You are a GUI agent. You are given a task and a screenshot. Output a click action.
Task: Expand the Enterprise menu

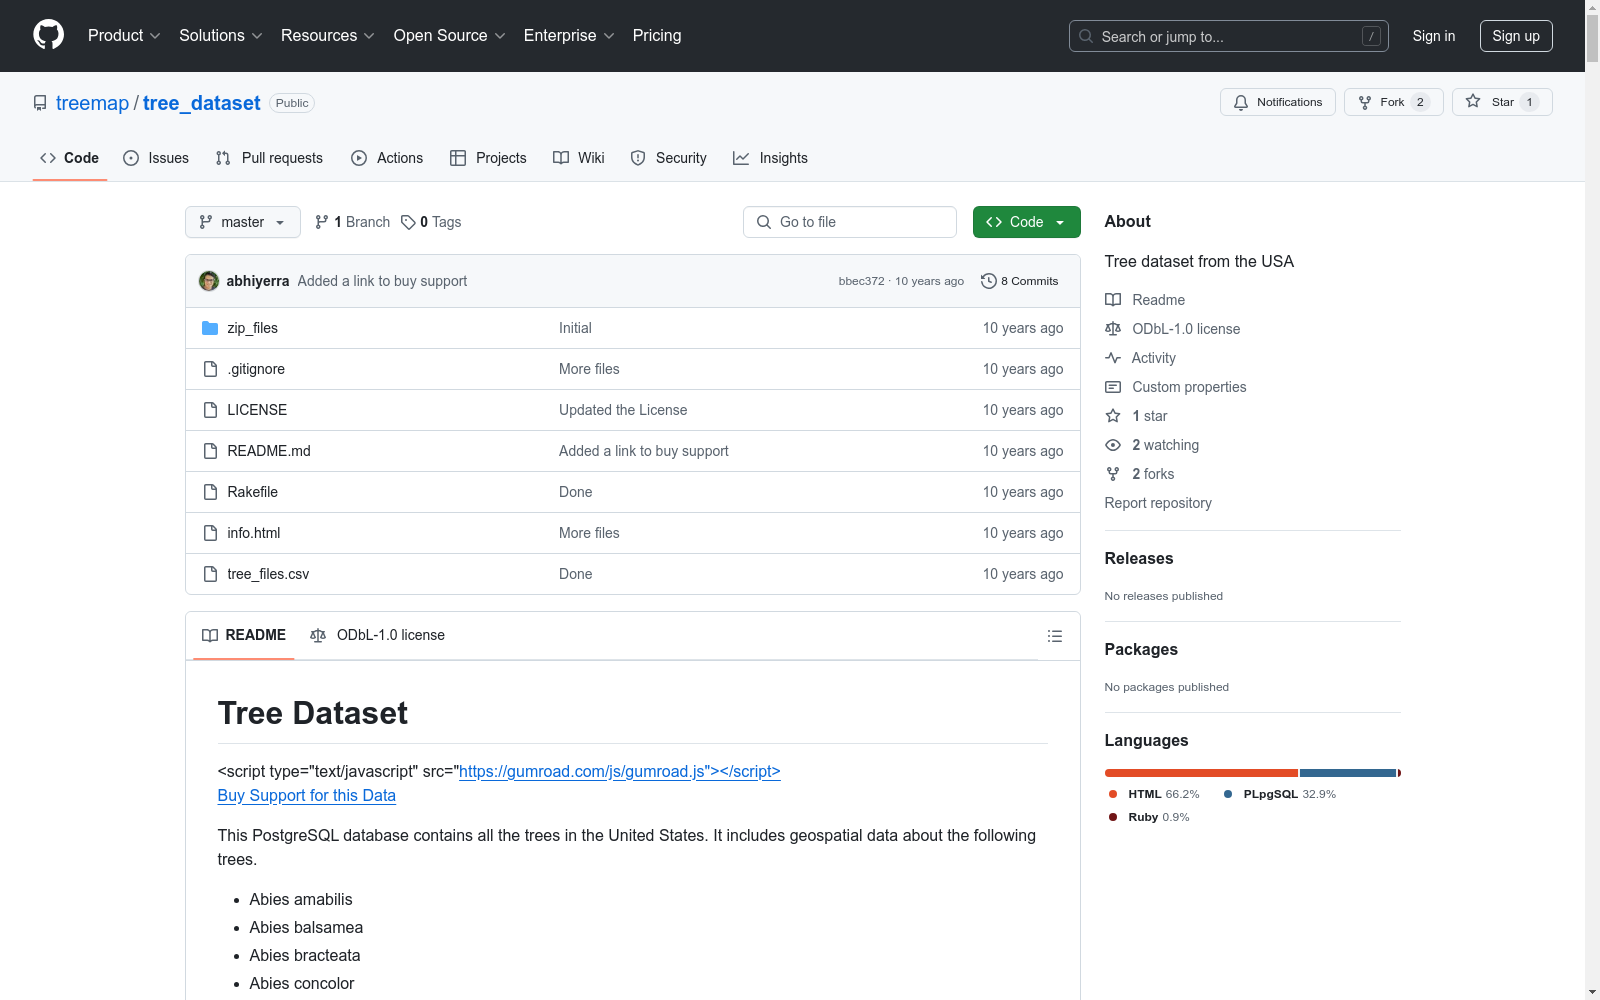click(569, 36)
